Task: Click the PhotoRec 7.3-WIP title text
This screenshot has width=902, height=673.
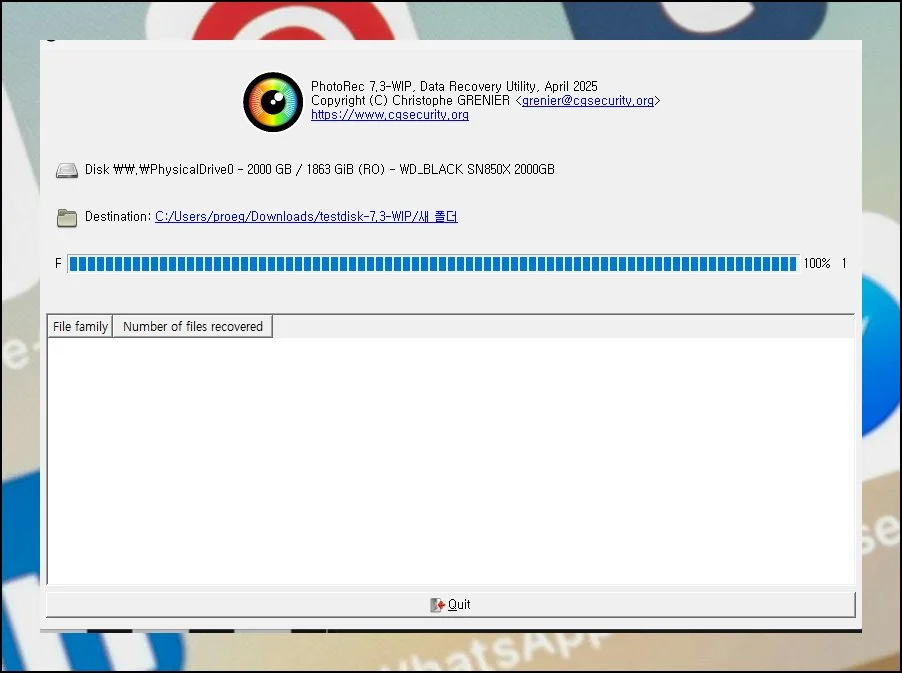Action: pos(454,87)
